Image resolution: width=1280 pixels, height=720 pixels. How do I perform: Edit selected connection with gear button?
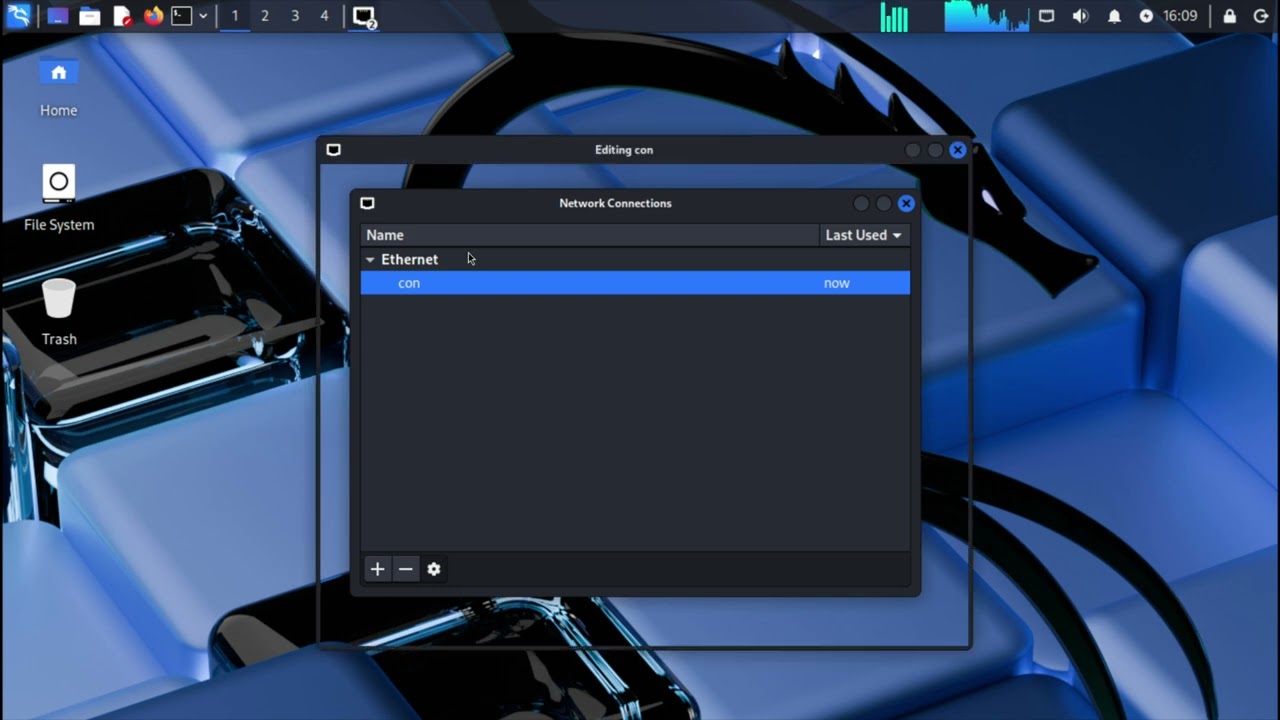pos(433,569)
